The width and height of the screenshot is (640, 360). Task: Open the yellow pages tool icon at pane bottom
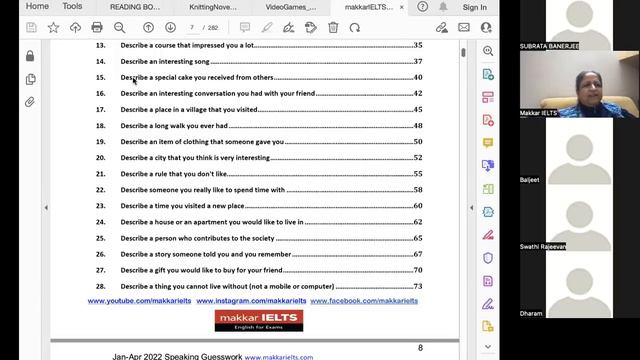click(x=488, y=326)
